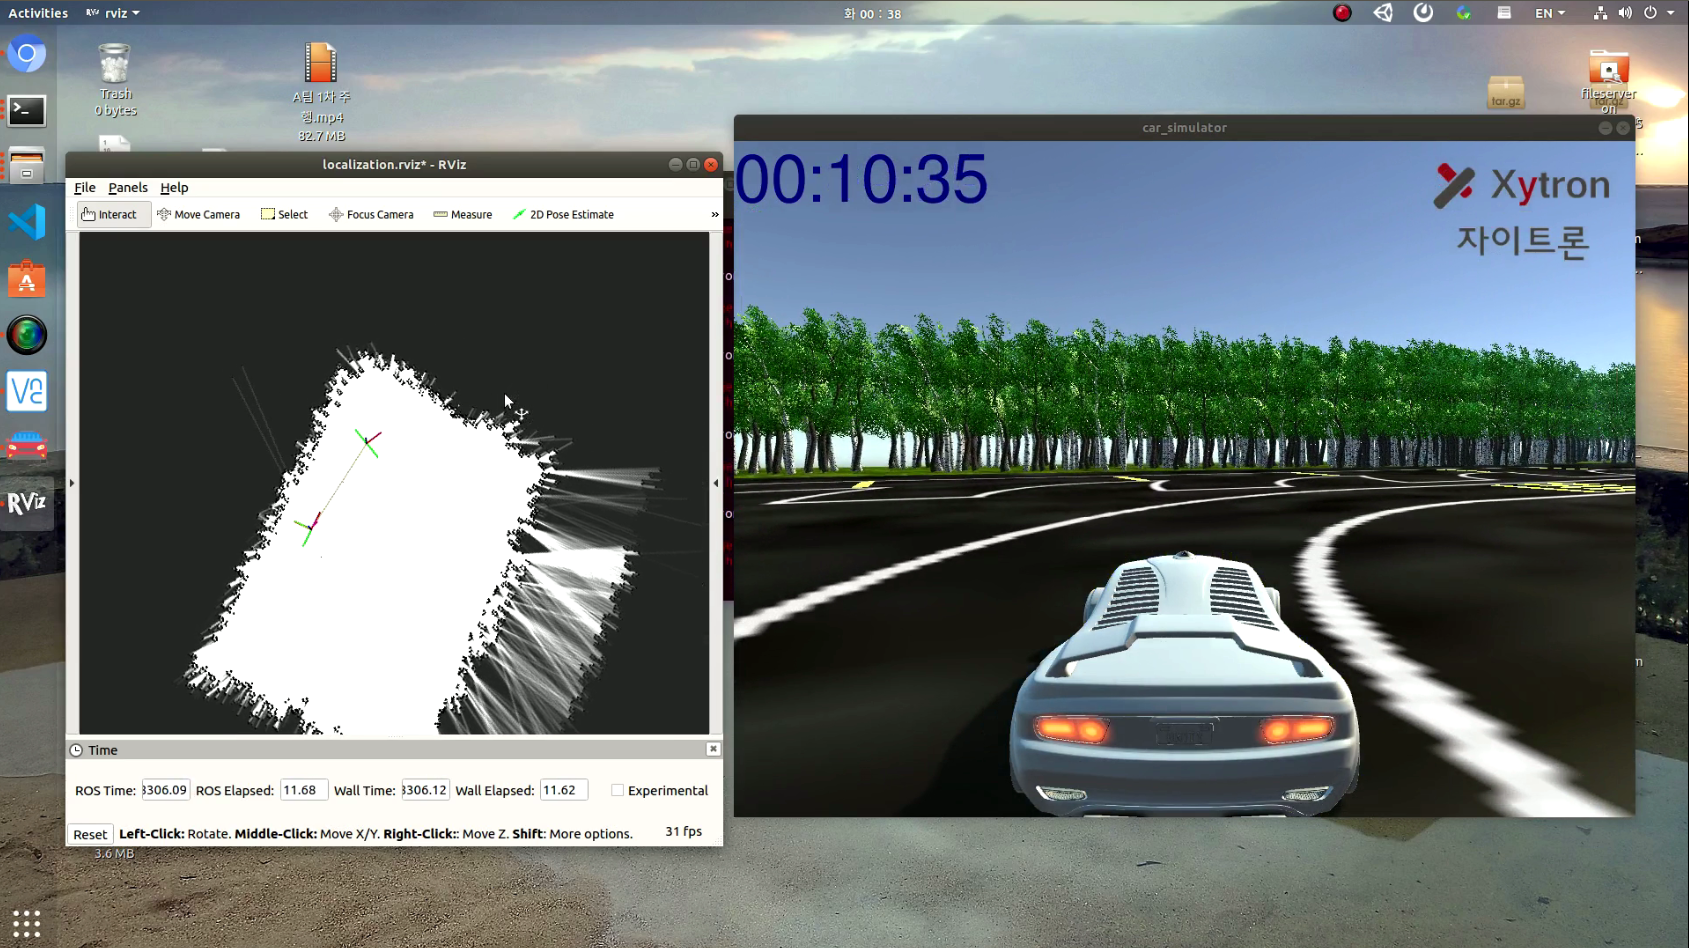Select the Trash desktop icon
The height and width of the screenshot is (948, 1689).
click(115, 80)
